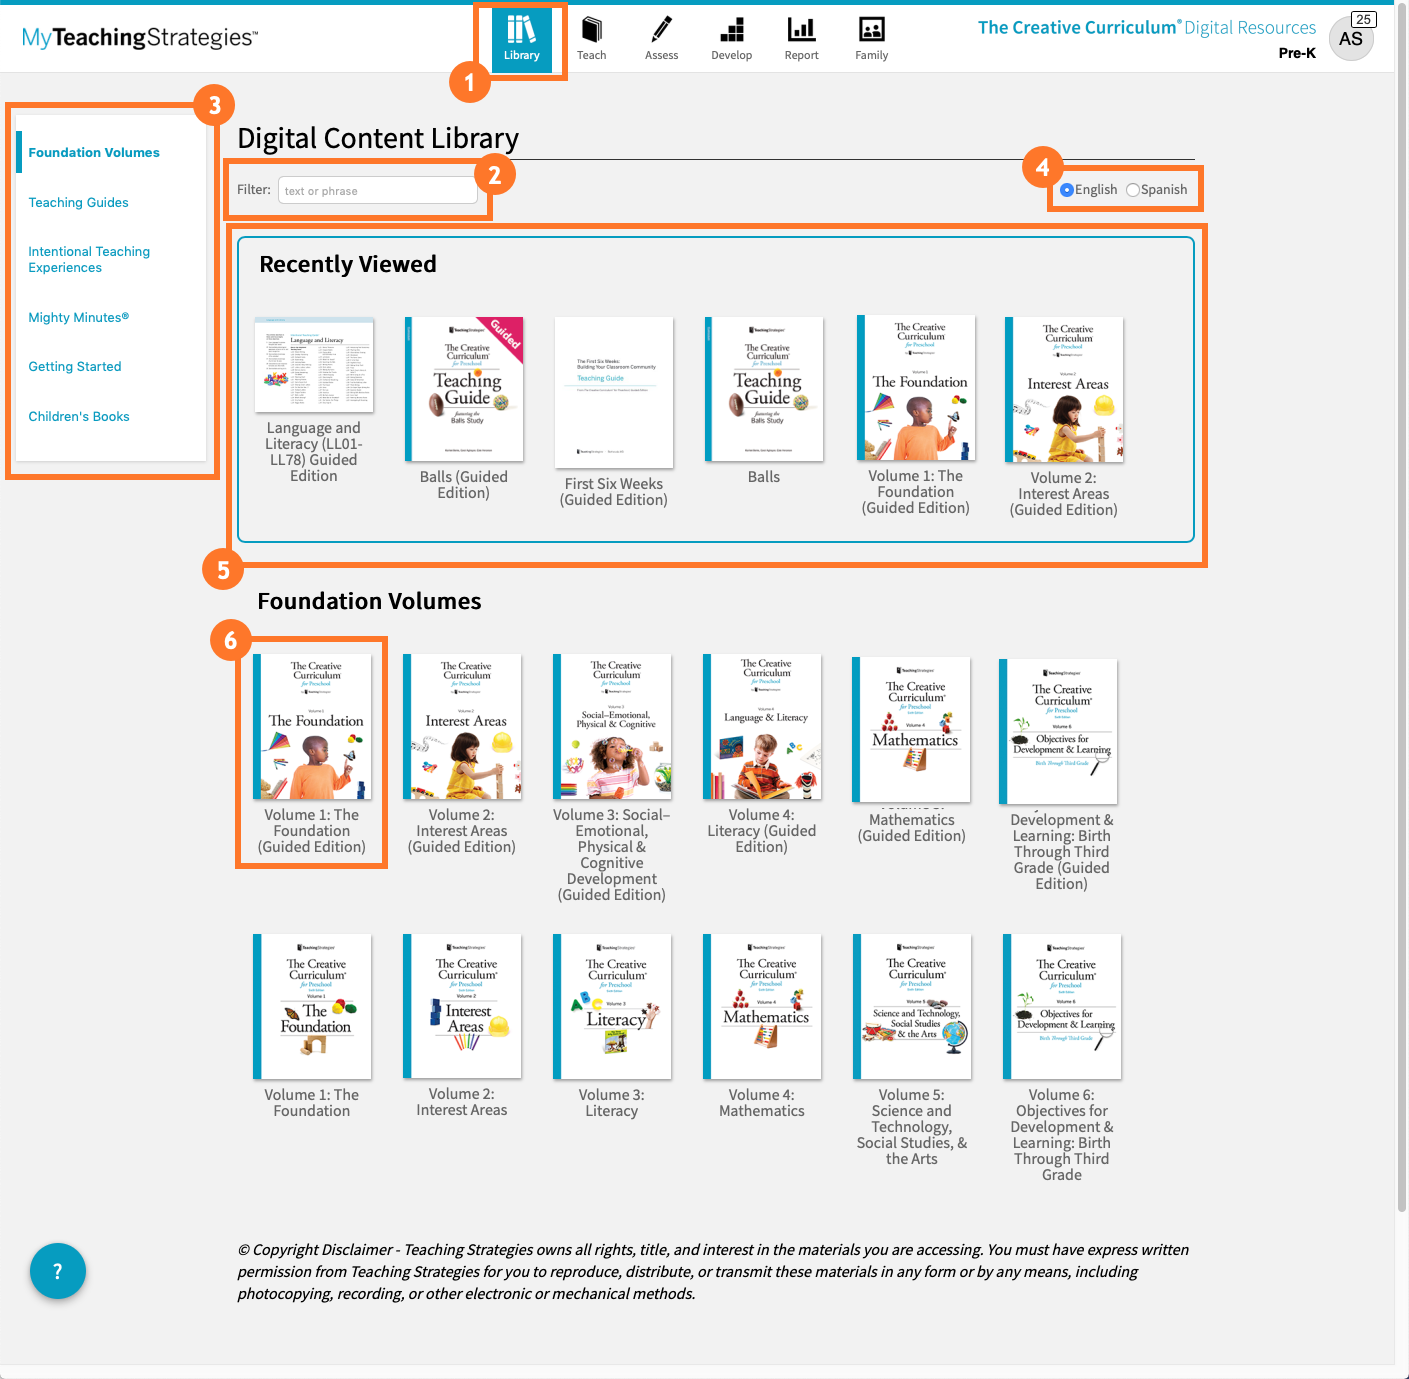The height and width of the screenshot is (1379, 1409).
Task: Open Volume 1: The Foundation (Guided Edition)
Action: (x=311, y=726)
